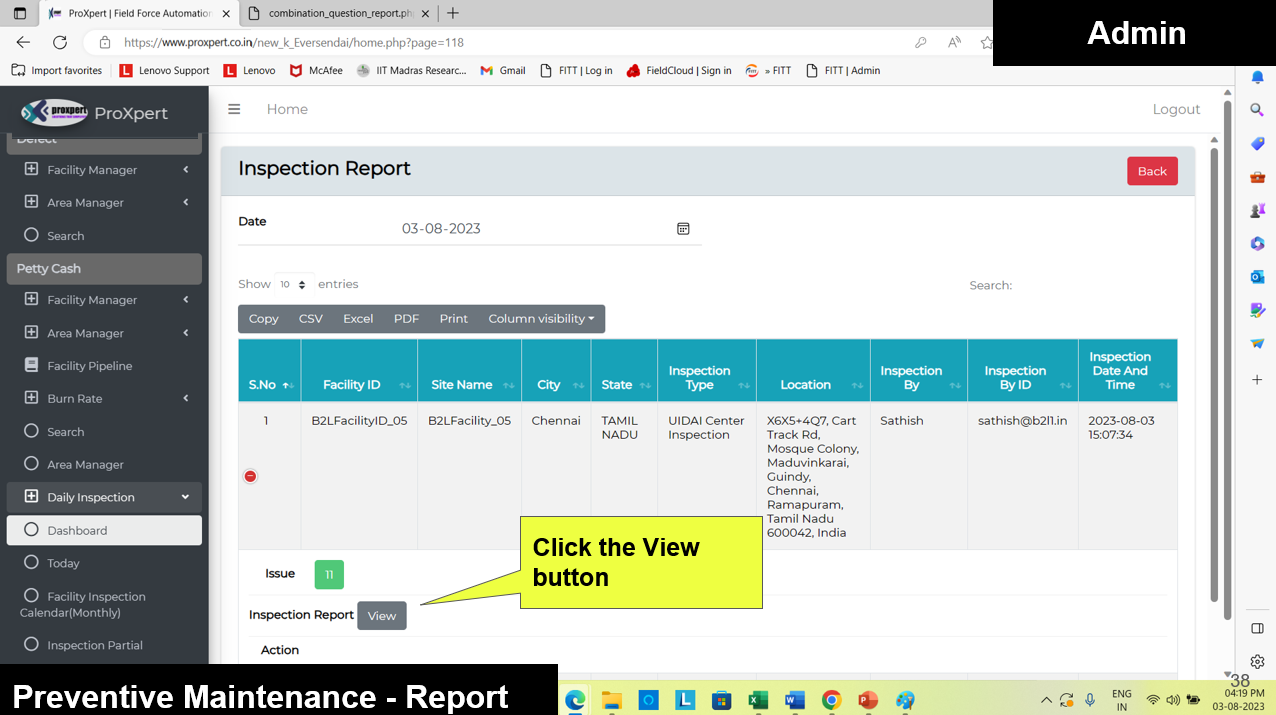This screenshot has height=715, width=1276.
Task: Open PowerPoint from the taskbar
Action: 868,700
